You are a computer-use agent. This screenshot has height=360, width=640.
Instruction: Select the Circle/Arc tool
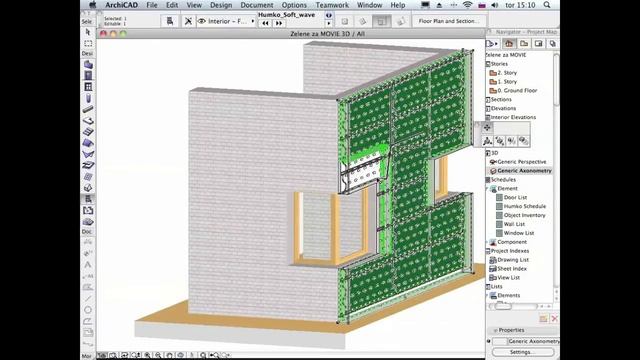[88, 310]
